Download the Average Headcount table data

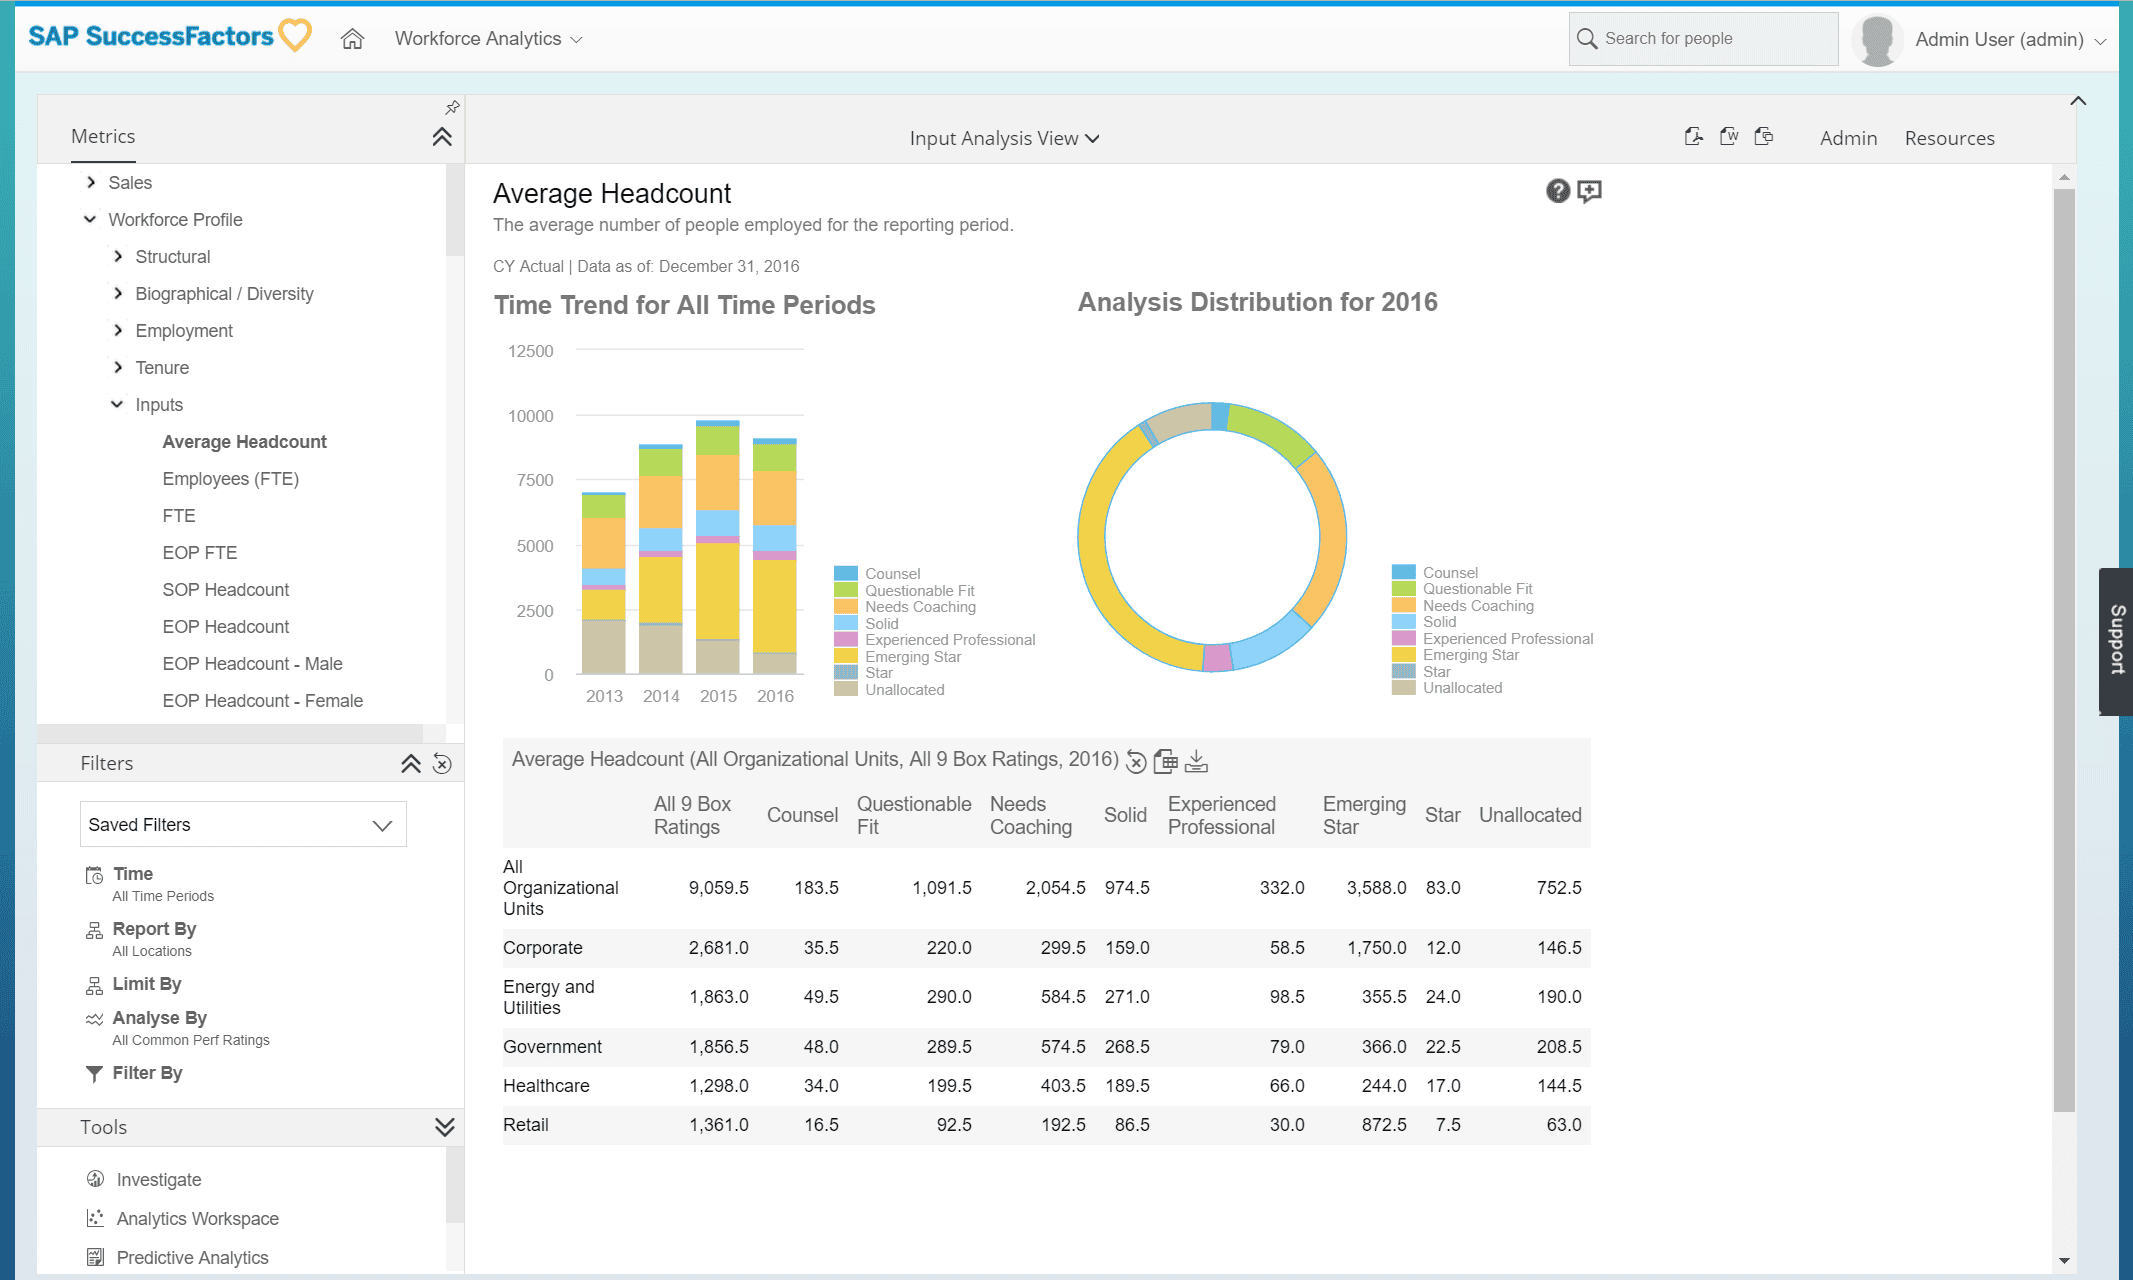(1196, 762)
